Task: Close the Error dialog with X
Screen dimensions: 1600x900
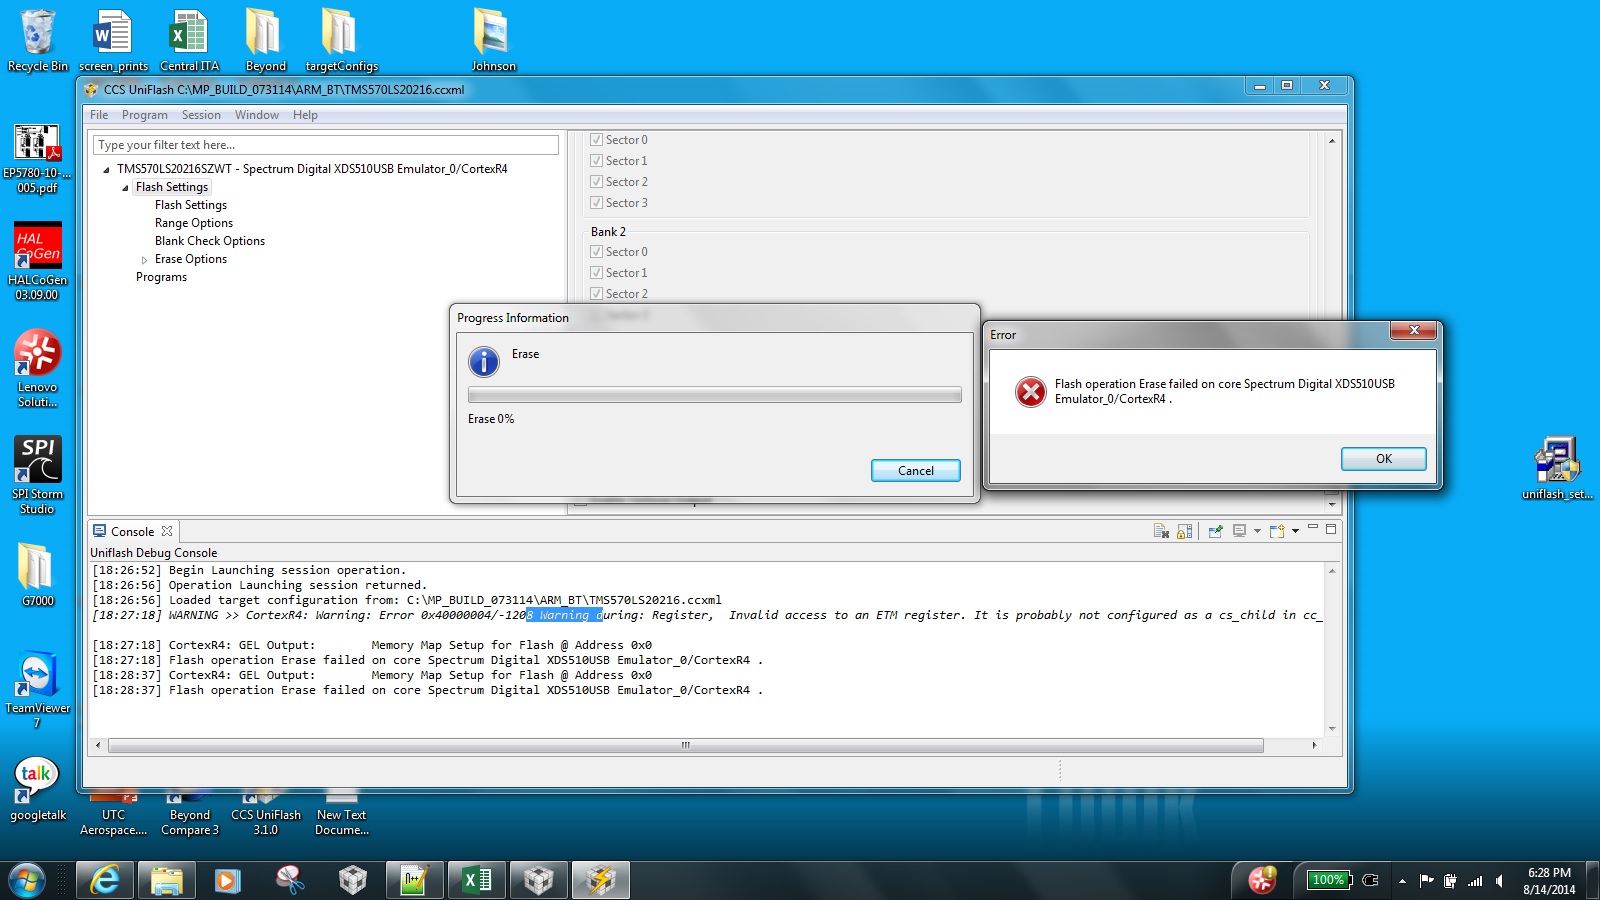Action: pyautogui.click(x=1414, y=330)
